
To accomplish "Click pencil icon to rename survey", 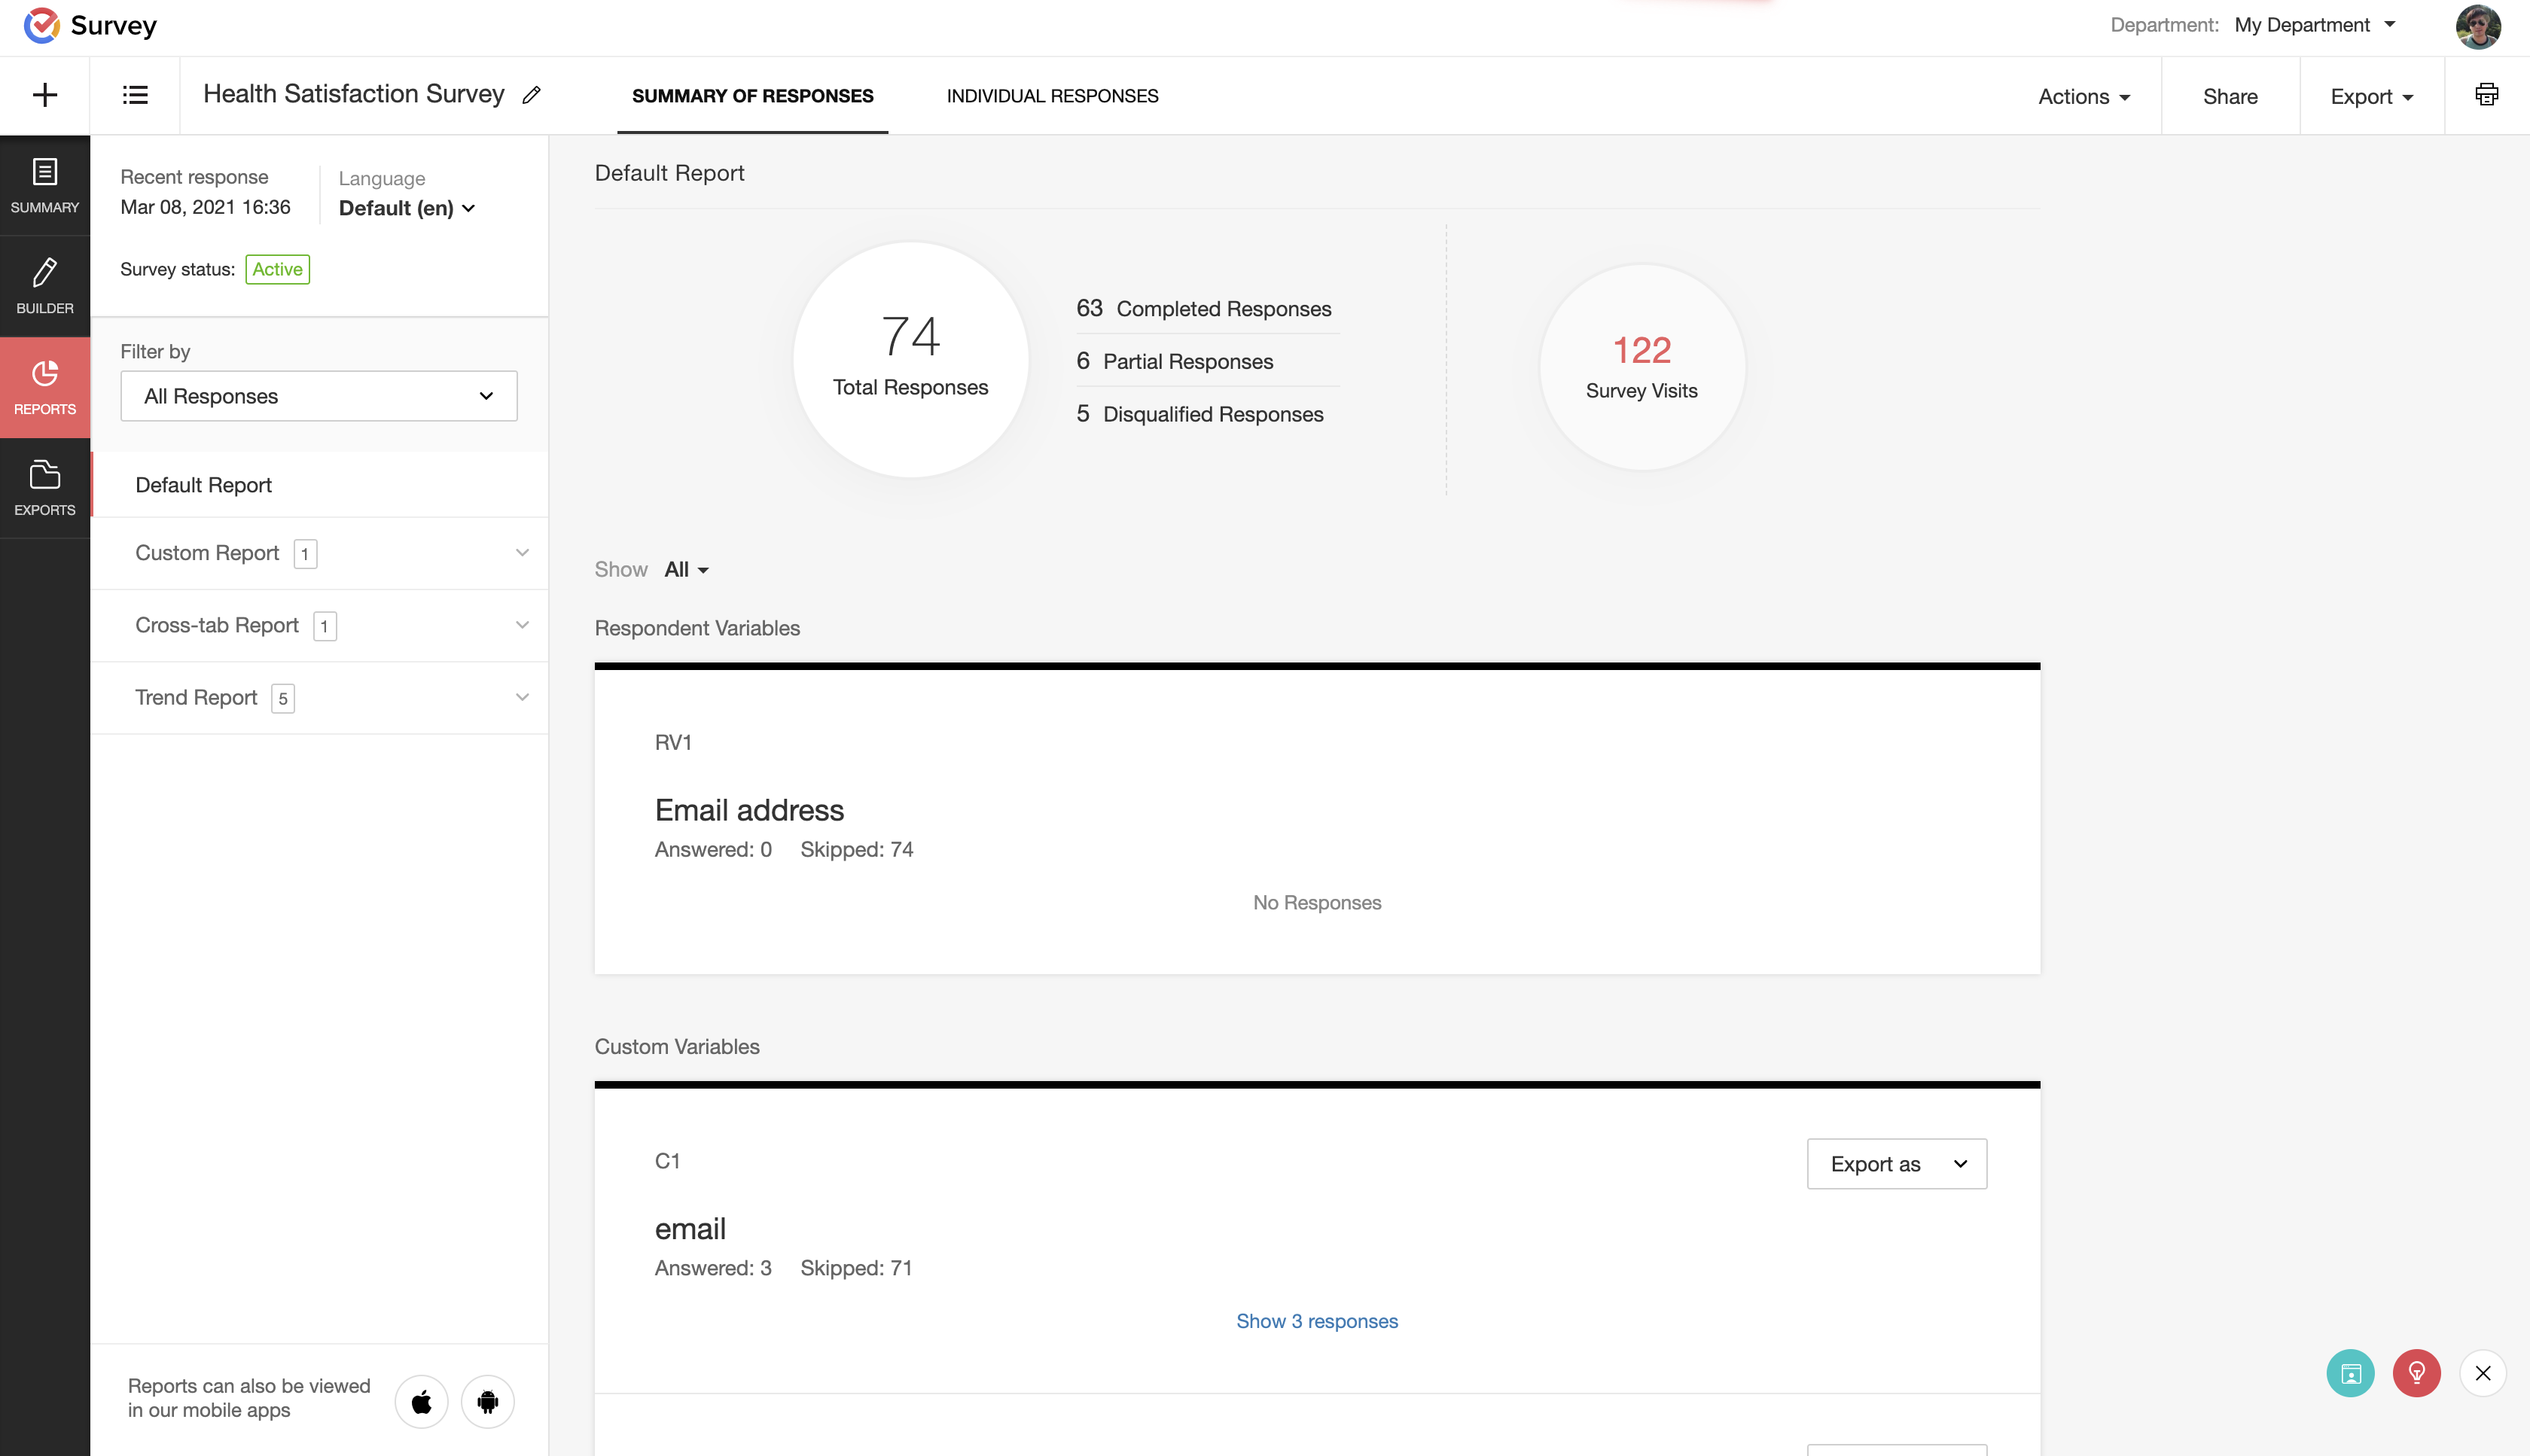I will pos(532,95).
